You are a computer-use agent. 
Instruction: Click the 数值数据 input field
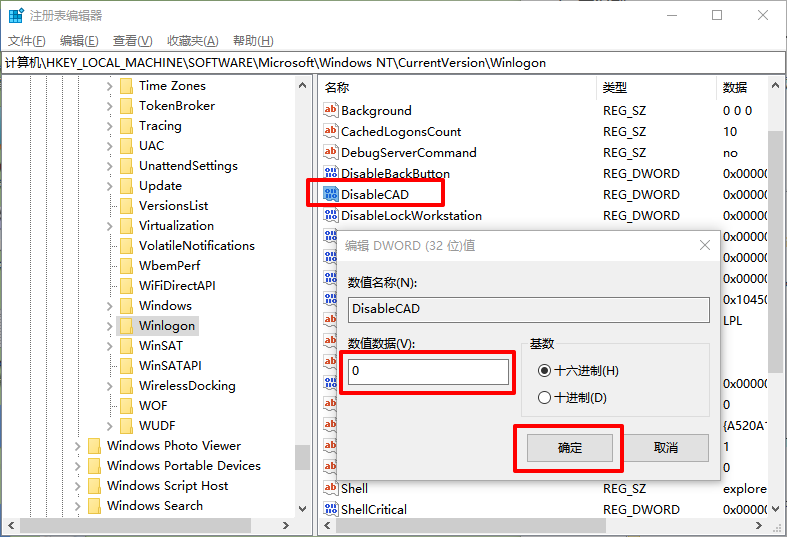[428, 371]
